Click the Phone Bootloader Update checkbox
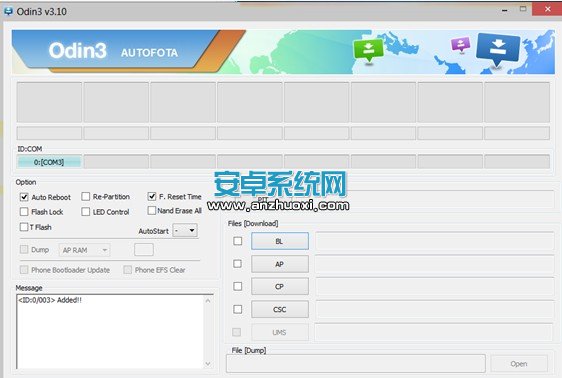 point(24,269)
